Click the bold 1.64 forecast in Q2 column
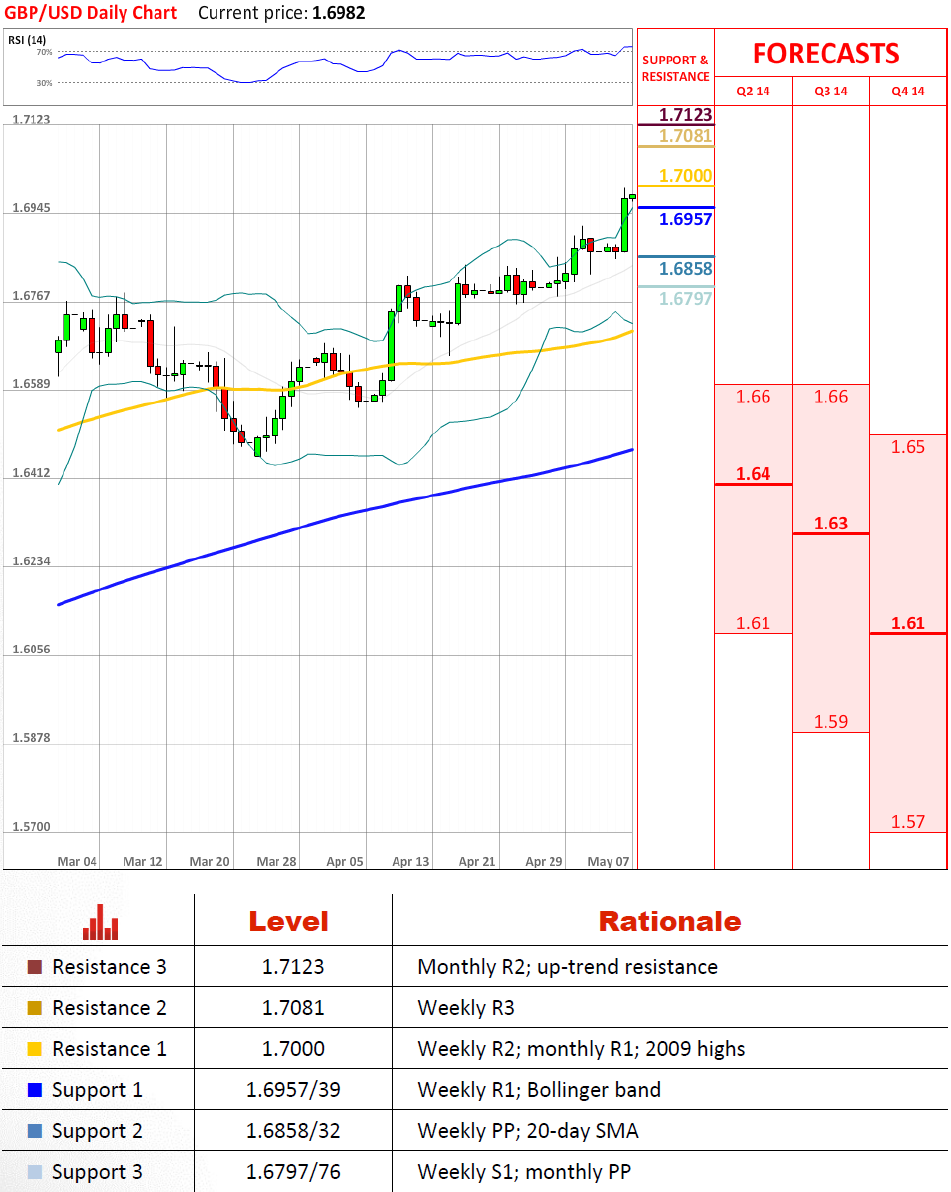The height and width of the screenshot is (1192, 951). click(753, 474)
